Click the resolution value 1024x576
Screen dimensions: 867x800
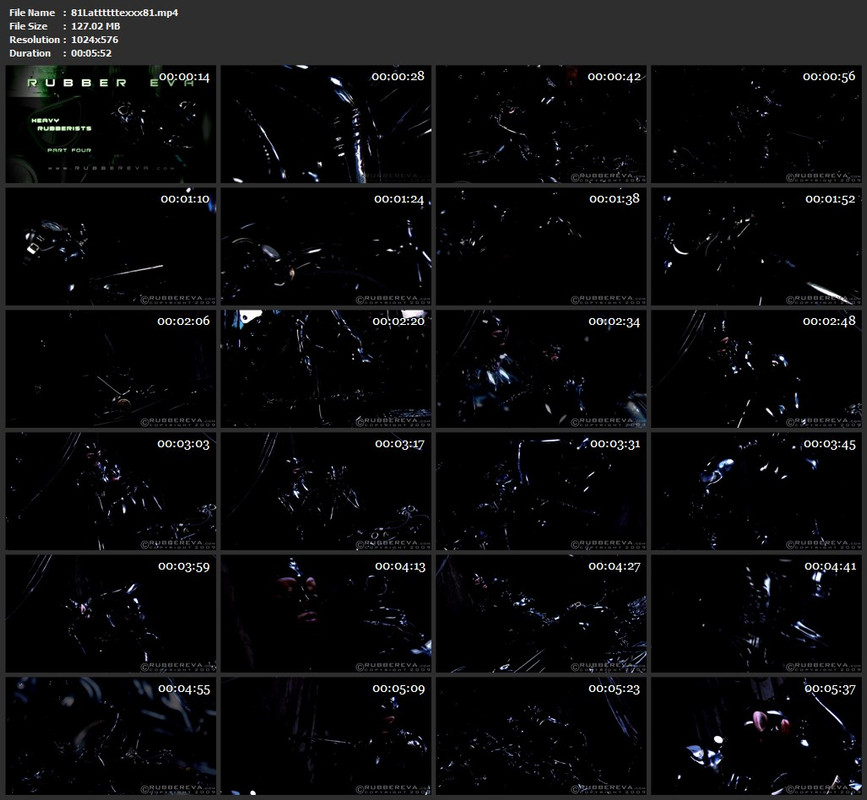95,40
